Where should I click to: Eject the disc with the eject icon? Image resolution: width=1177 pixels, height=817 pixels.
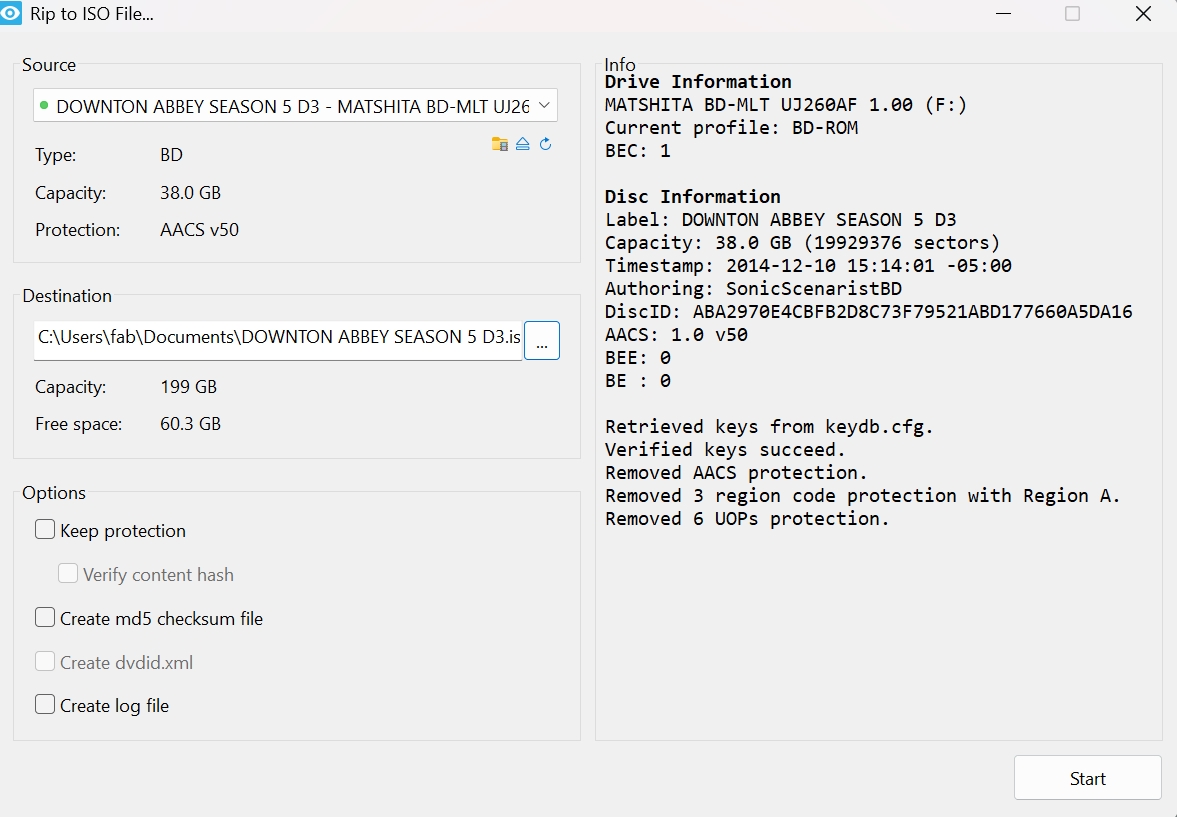pyautogui.click(x=523, y=144)
